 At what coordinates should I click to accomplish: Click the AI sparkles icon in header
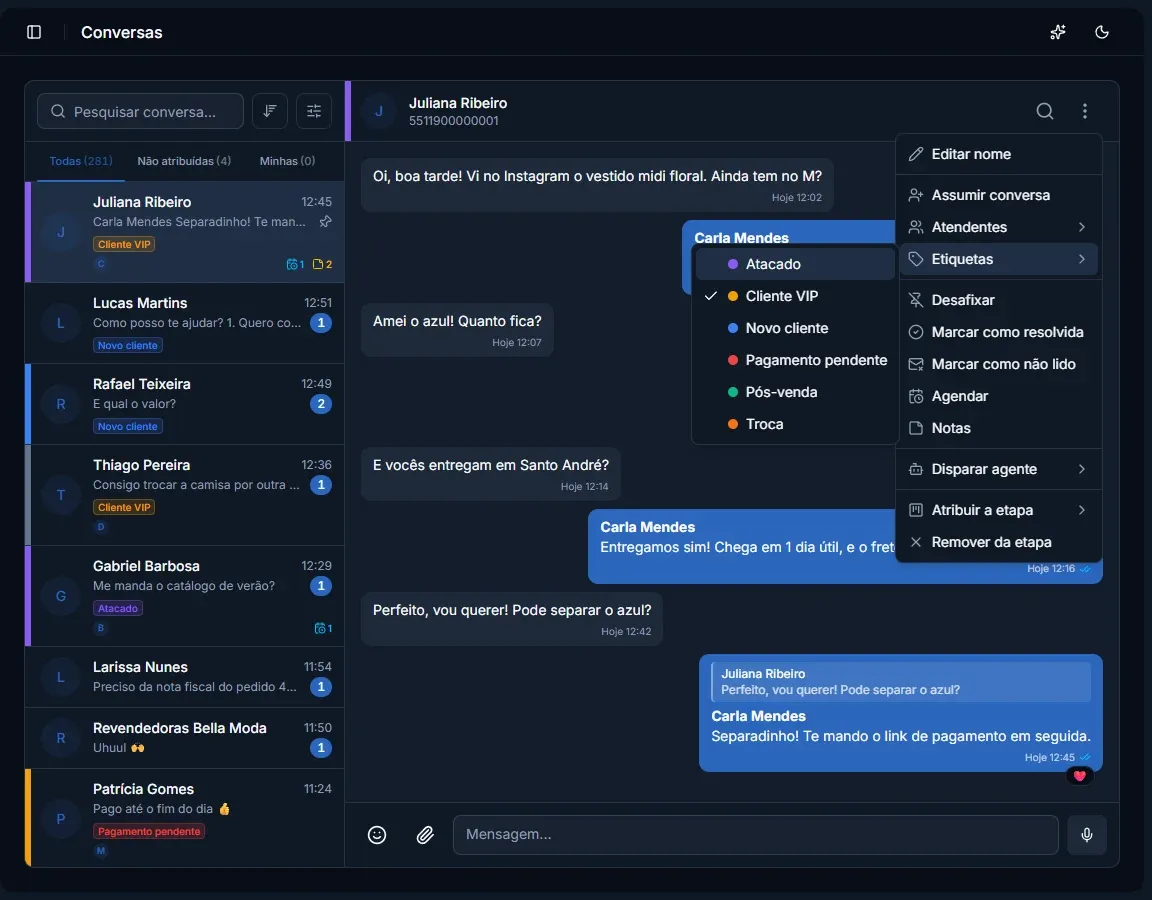pyautogui.click(x=1057, y=32)
